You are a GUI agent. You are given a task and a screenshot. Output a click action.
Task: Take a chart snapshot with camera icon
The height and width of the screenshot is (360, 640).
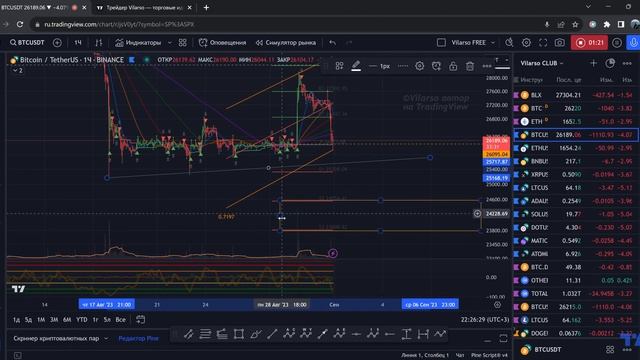point(560,42)
